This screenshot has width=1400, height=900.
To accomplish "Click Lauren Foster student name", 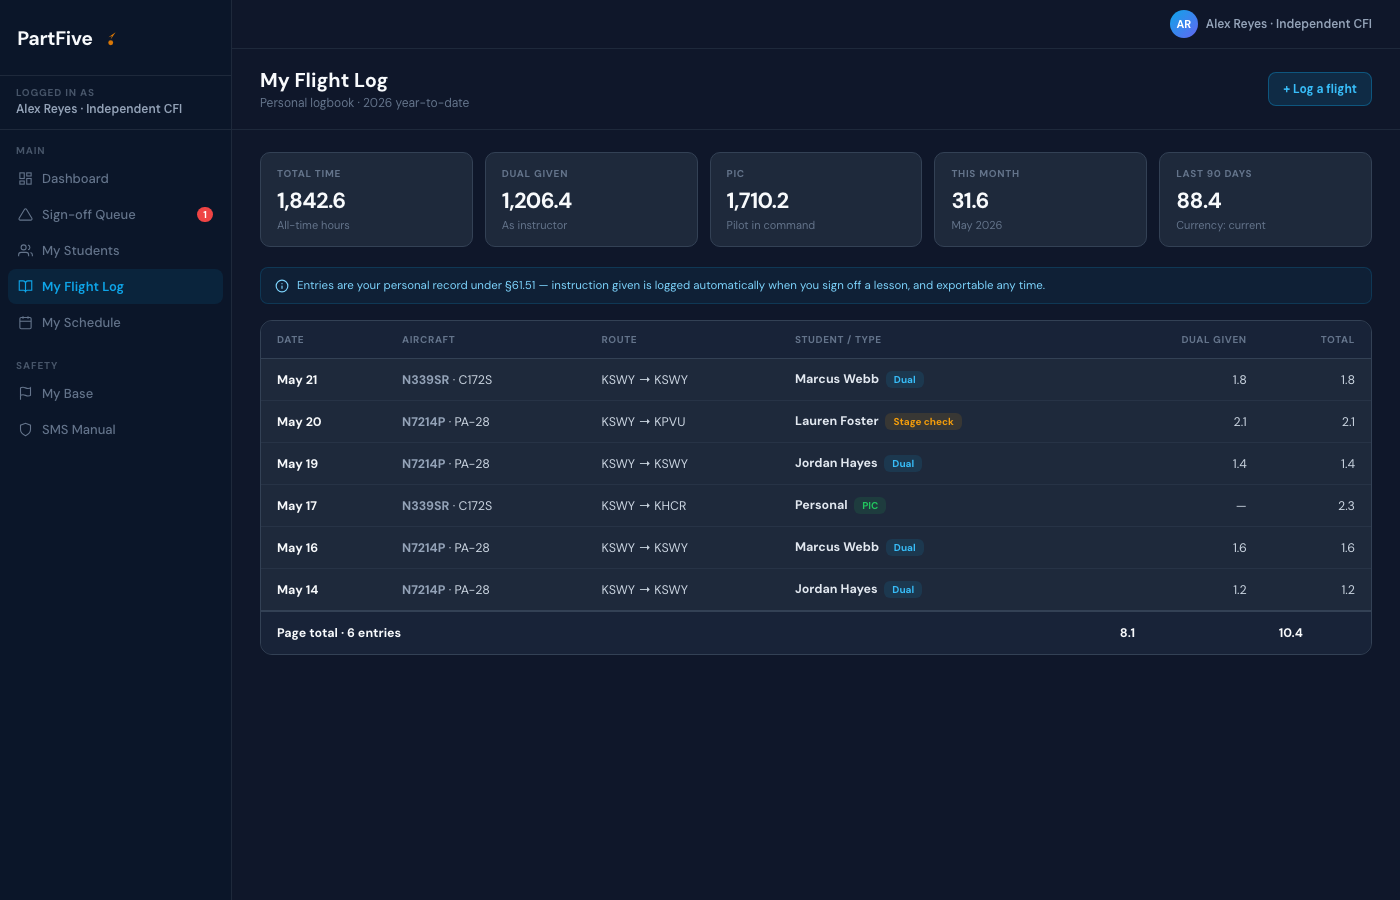I will [836, 421].
